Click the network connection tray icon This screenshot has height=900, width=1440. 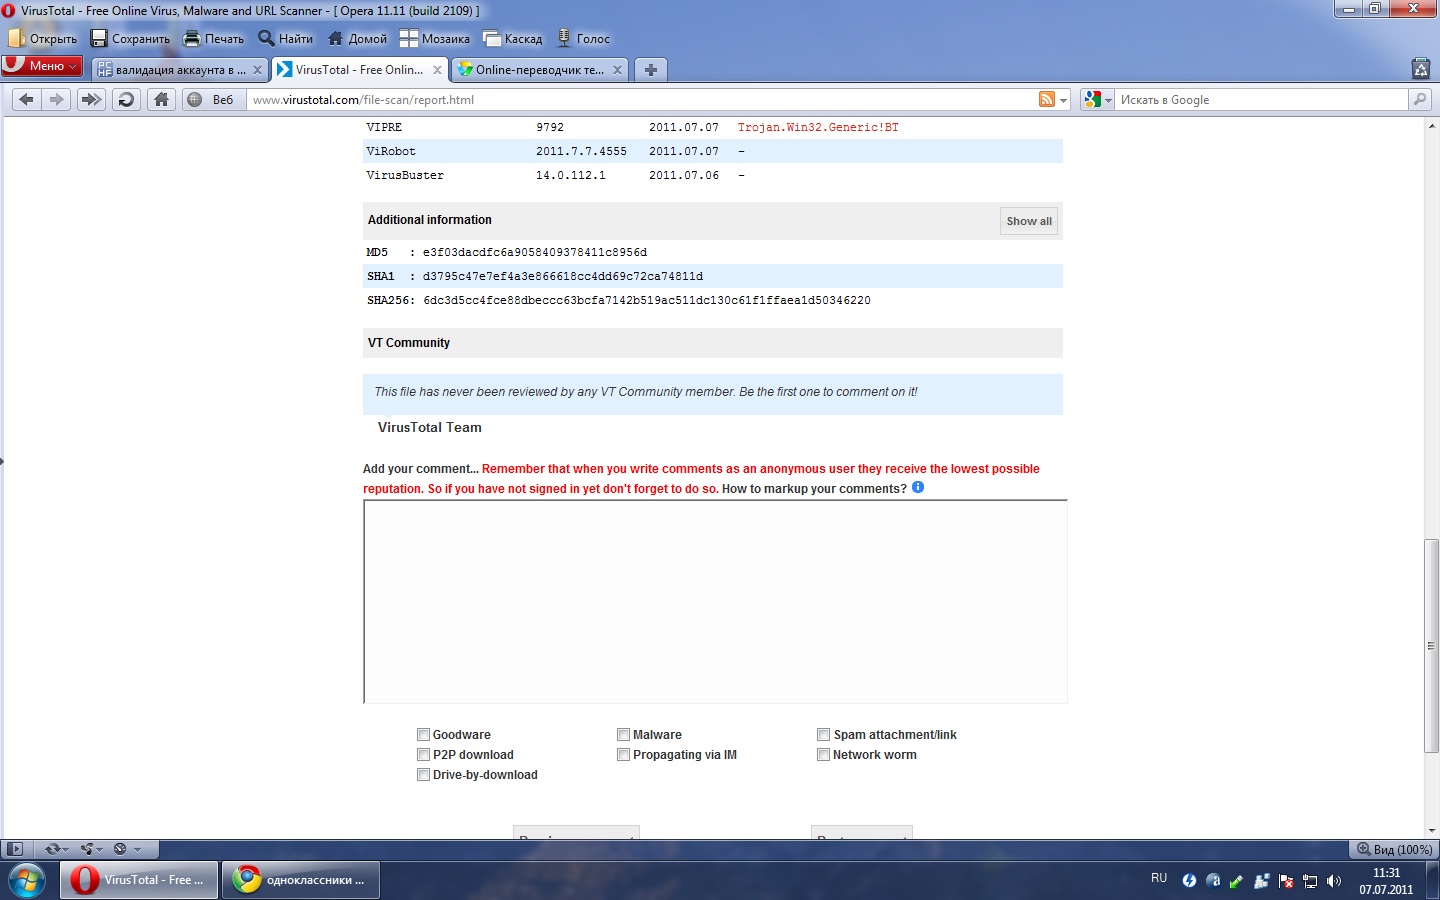[1310, 881]
